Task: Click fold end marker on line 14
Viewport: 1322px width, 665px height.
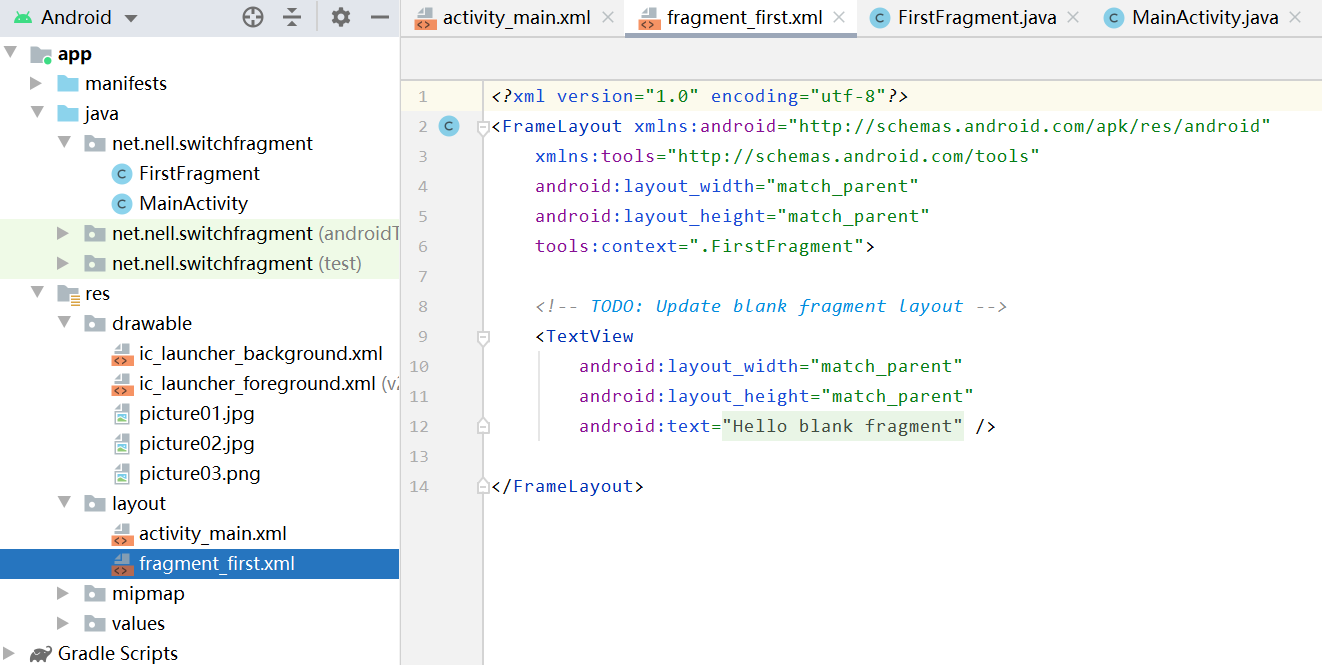Action: coord(483,486)
